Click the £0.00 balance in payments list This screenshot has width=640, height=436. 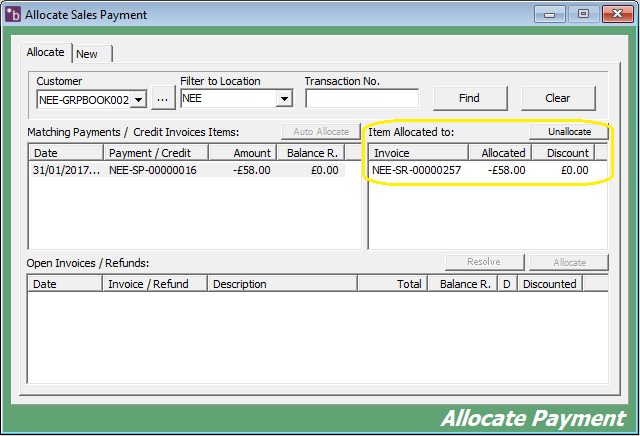[x=324, y=170]
